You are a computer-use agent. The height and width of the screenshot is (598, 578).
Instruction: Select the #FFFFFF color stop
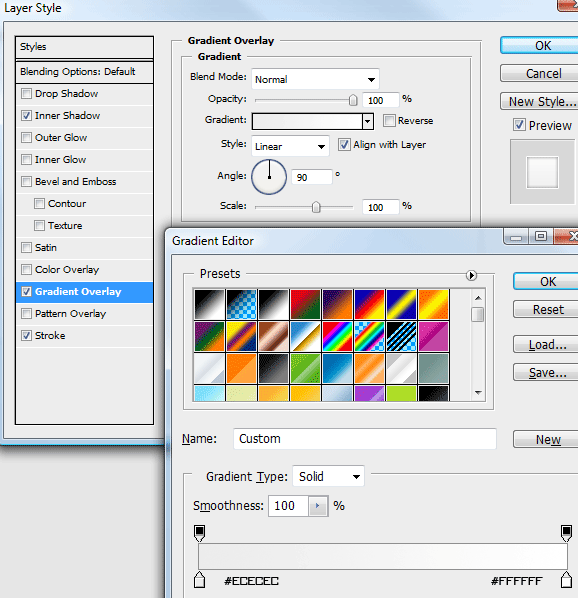click(x=566, y=579)
